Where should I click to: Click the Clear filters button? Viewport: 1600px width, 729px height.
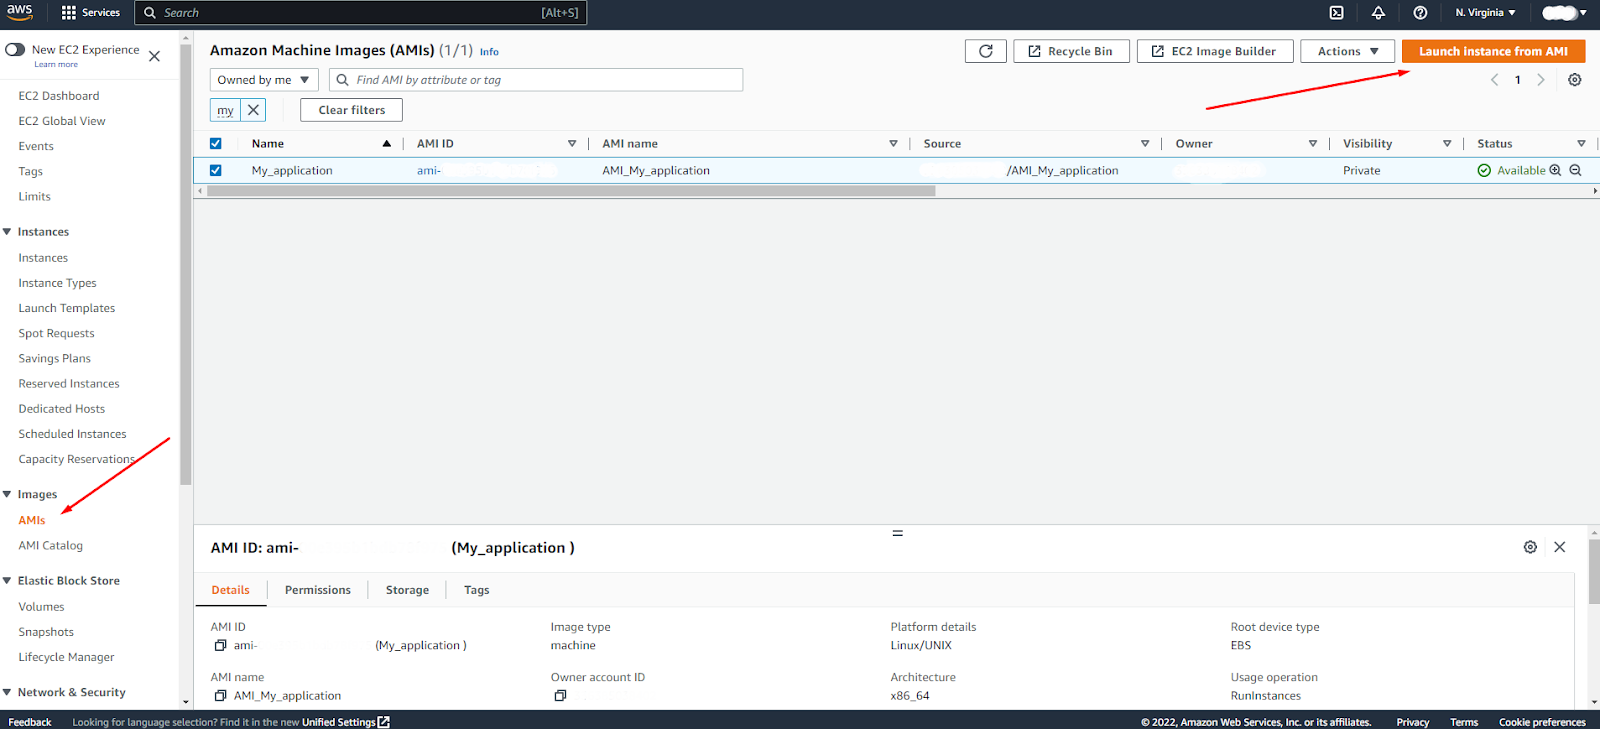coord(352,110)
